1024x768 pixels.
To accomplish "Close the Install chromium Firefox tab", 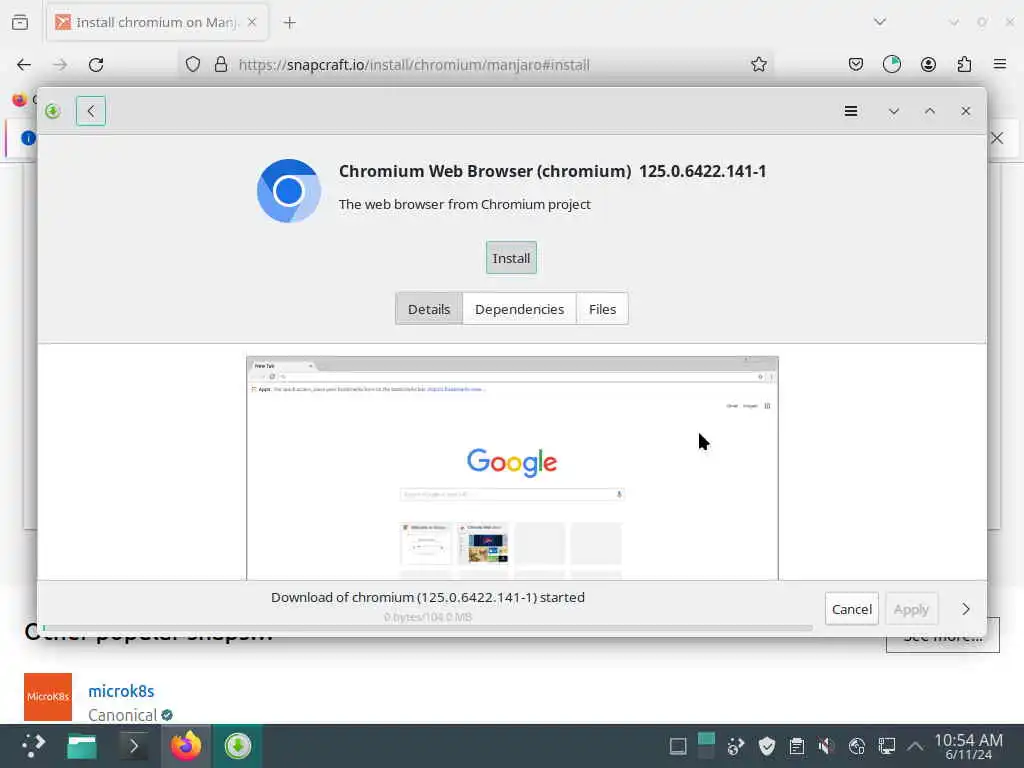I will (252, 22).
